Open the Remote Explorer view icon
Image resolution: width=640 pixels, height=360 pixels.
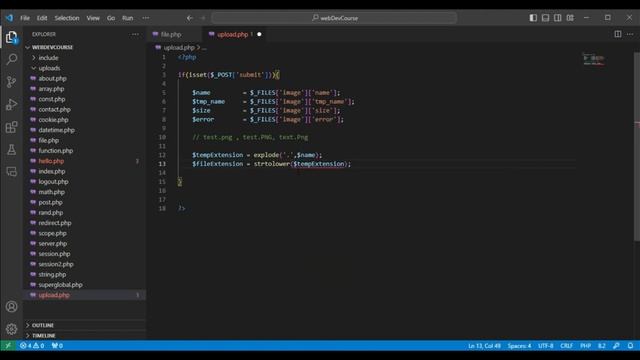[x=11, y=171]
